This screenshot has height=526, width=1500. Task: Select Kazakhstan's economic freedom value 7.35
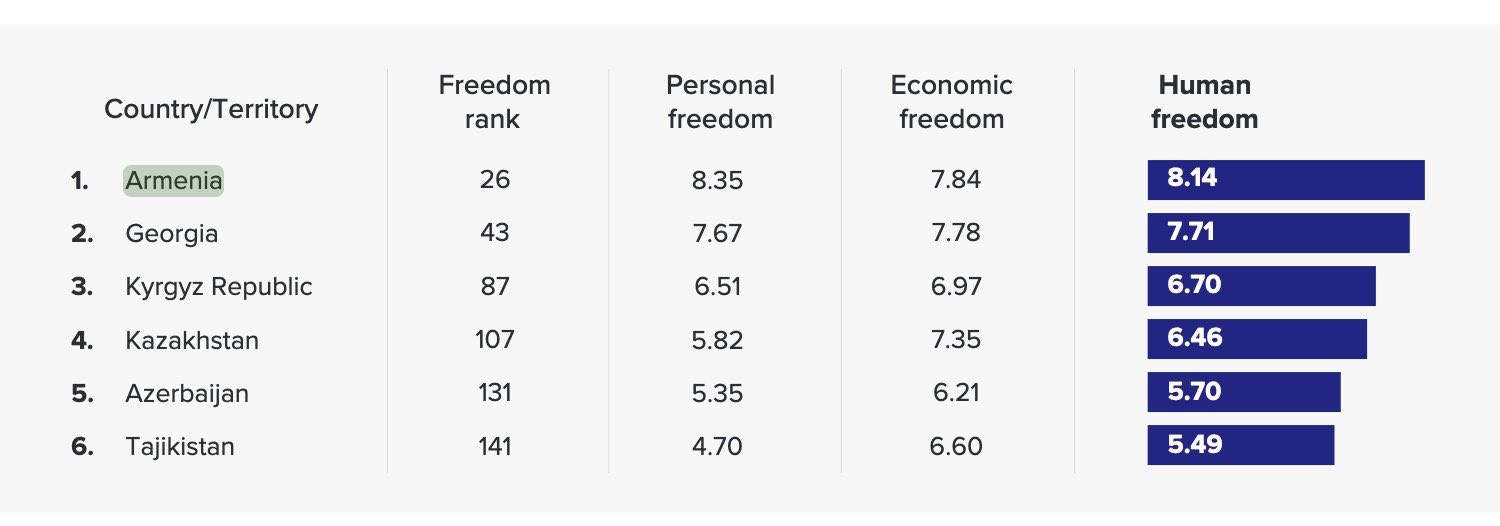[955, 340]
